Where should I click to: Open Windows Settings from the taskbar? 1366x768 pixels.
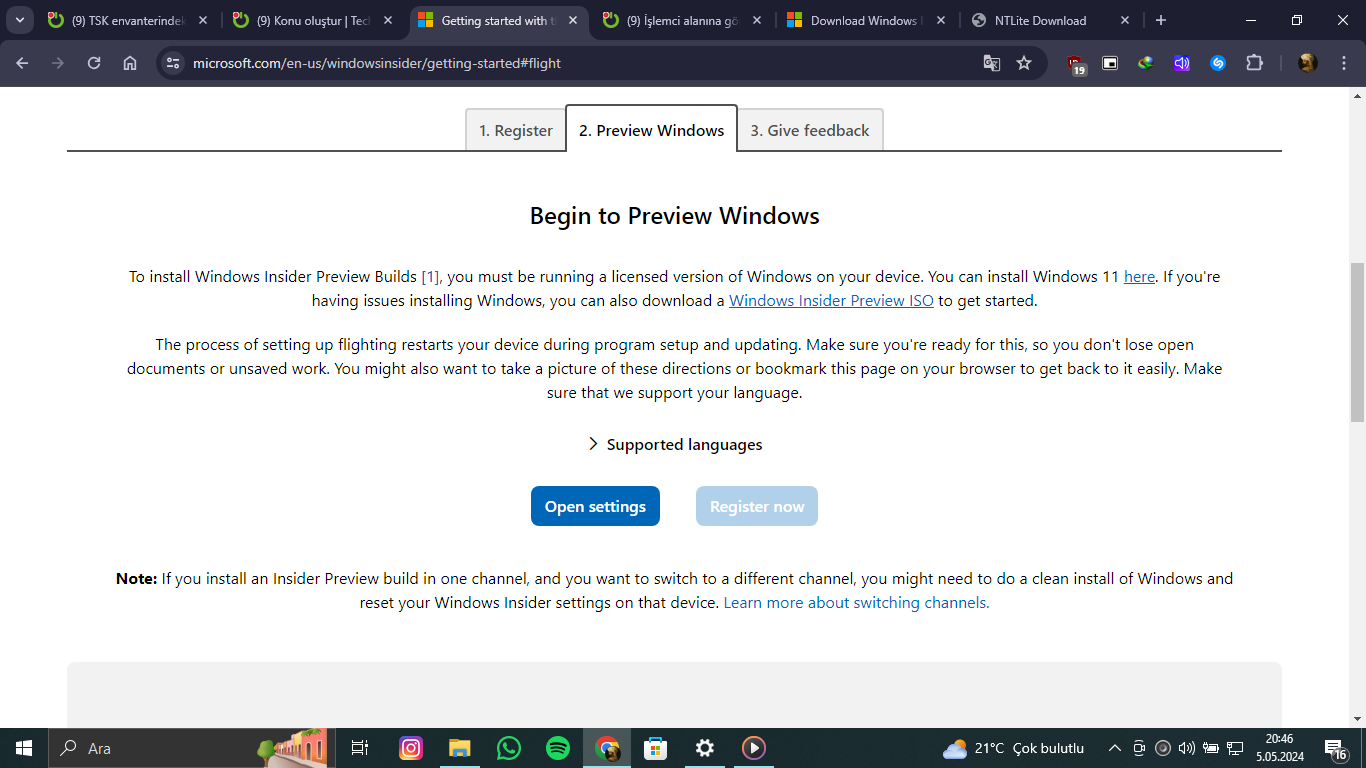click(x=705, y=748)
